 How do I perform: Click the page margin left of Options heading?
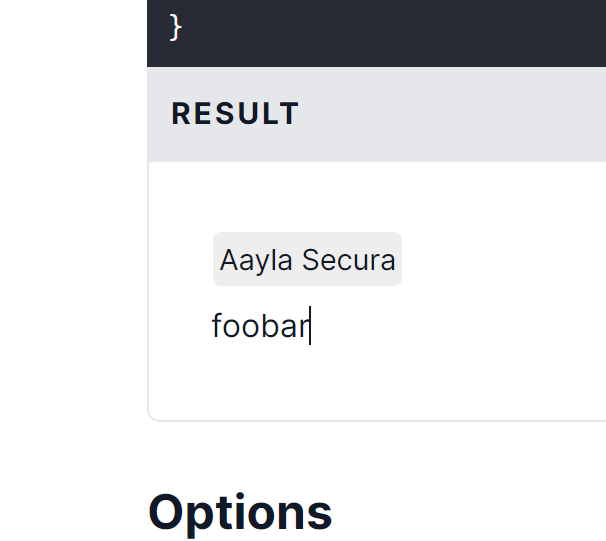coord(70,512)
